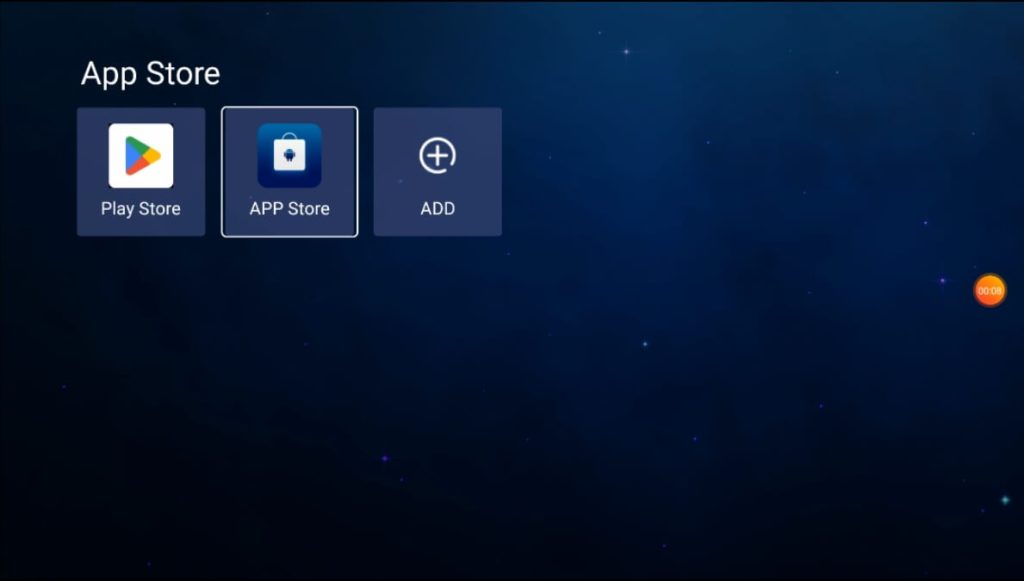
Task: Click the middle tile in the App Store row
Action: point(289,172)
